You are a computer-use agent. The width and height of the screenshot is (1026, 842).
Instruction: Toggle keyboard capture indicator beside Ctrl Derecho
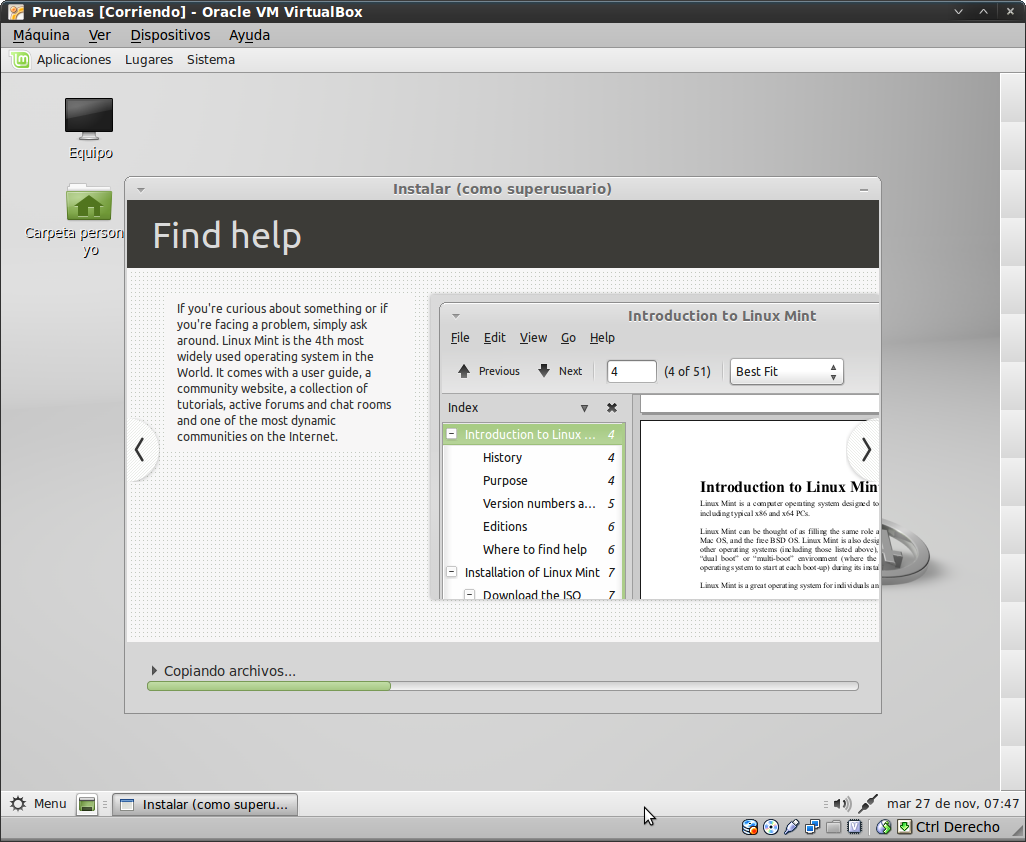pos(904,827)
